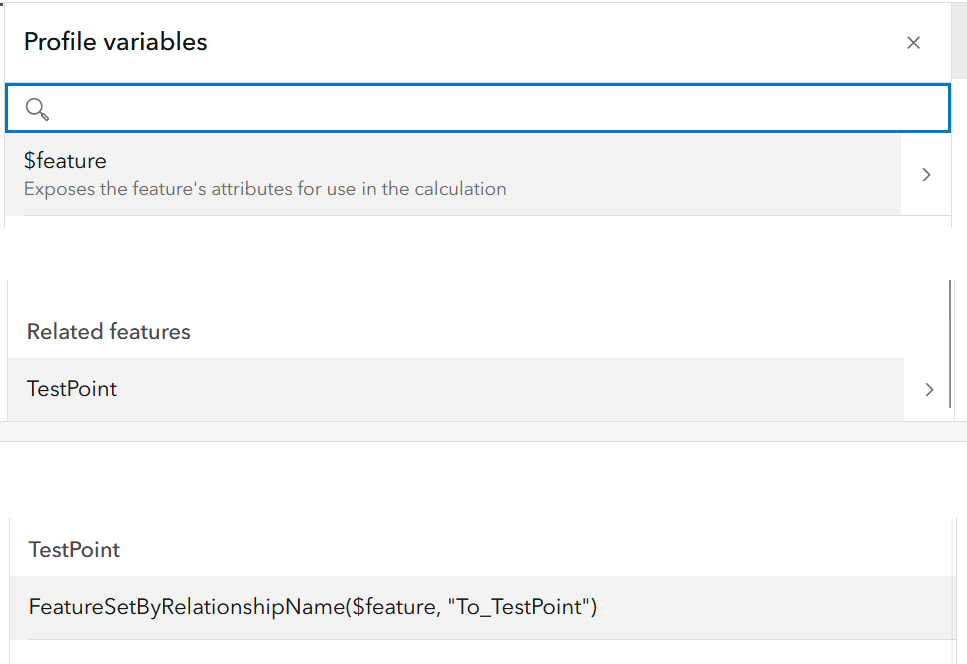
Task: Click the close X on Profile variables
Action: [913, 43]
